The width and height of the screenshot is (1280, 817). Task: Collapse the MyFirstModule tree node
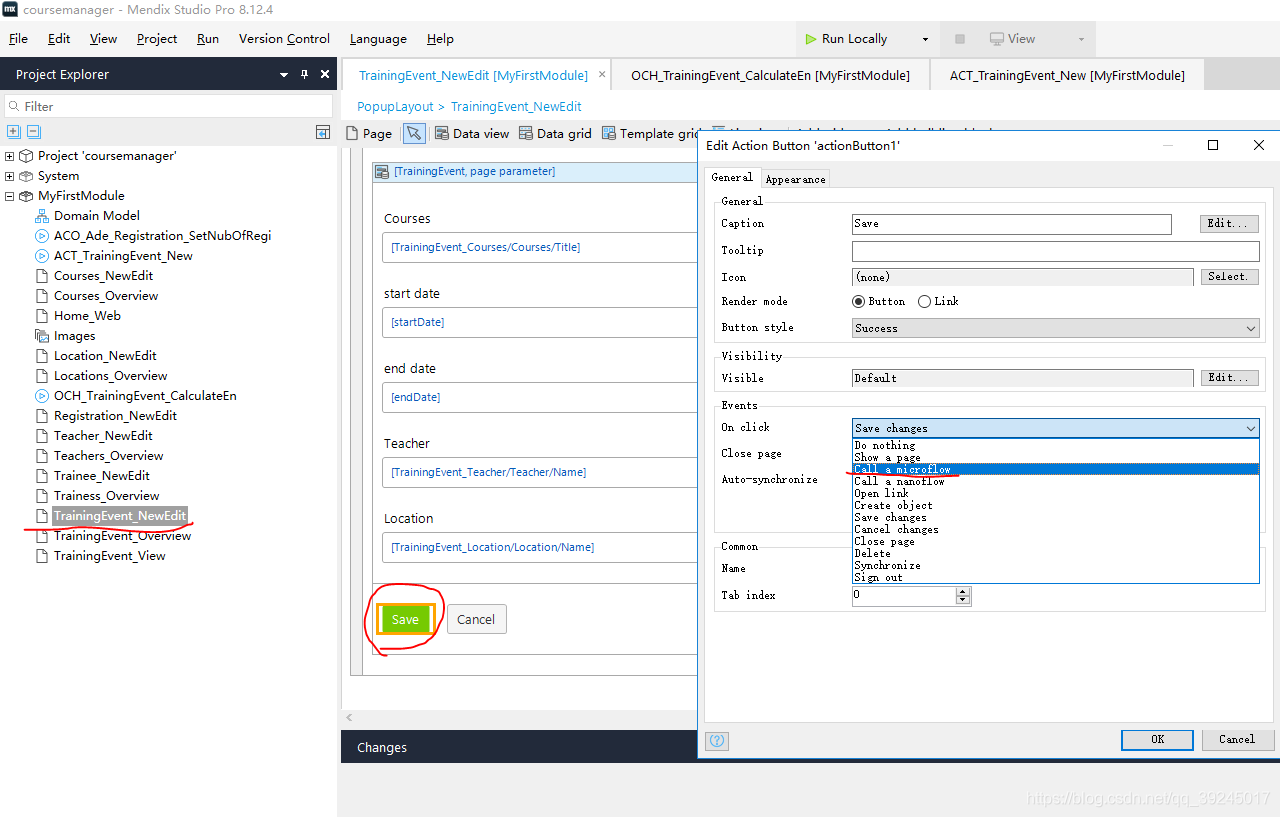coord(10,196)
